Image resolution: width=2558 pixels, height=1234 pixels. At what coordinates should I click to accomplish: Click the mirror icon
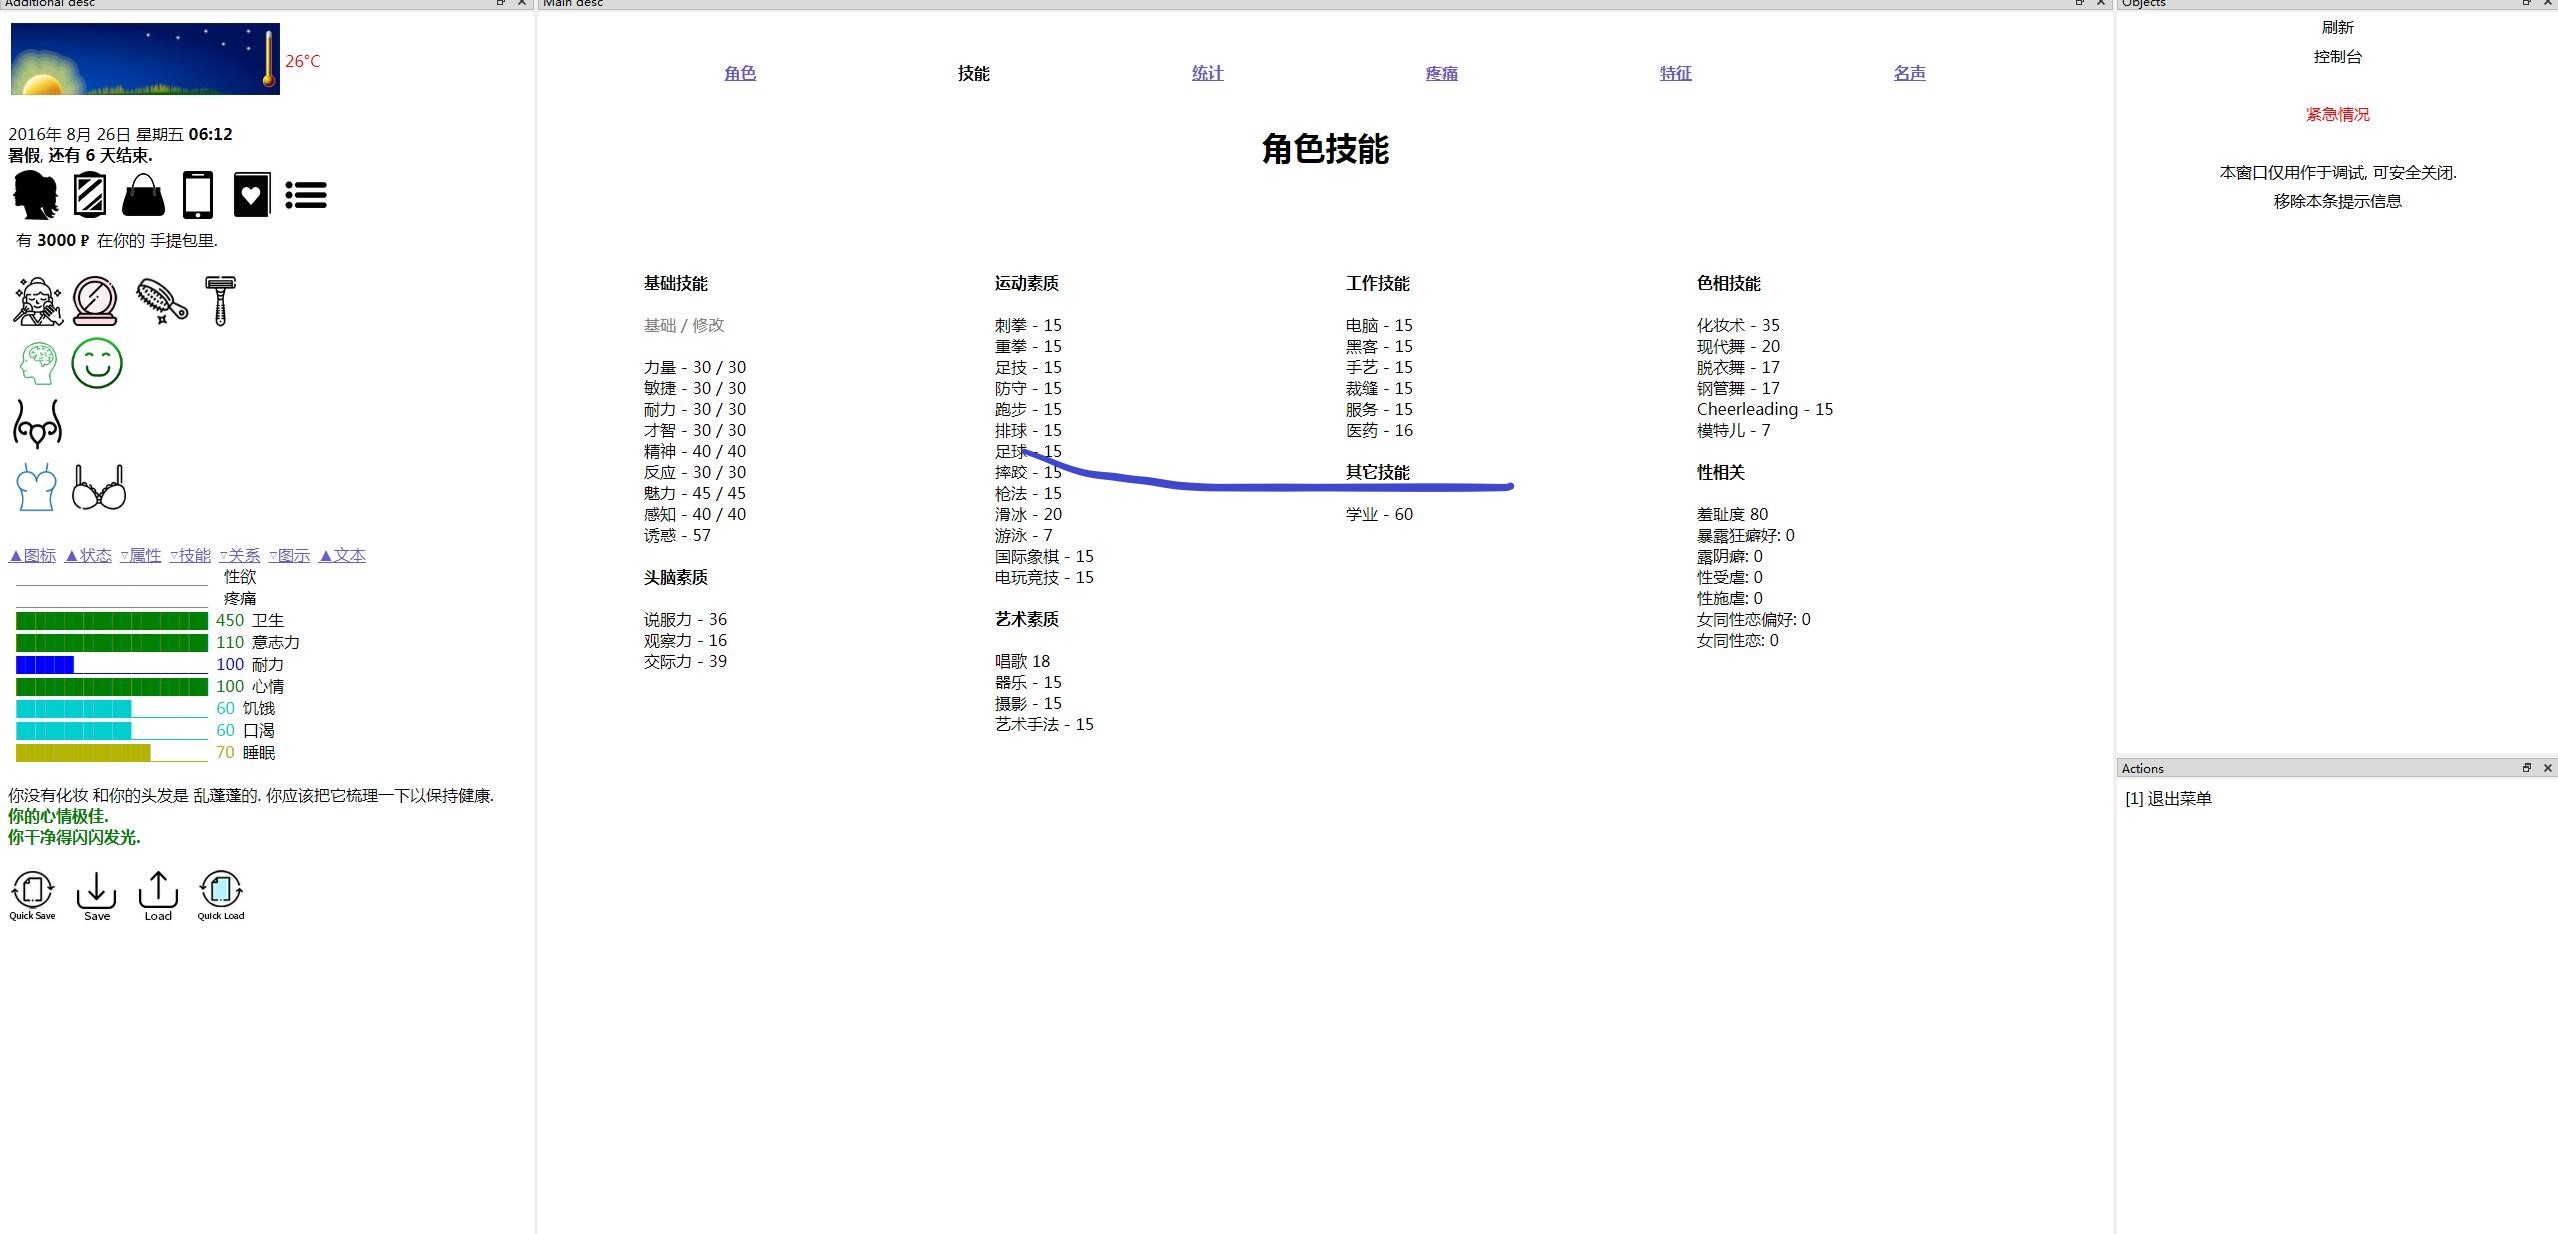[90, 195]
